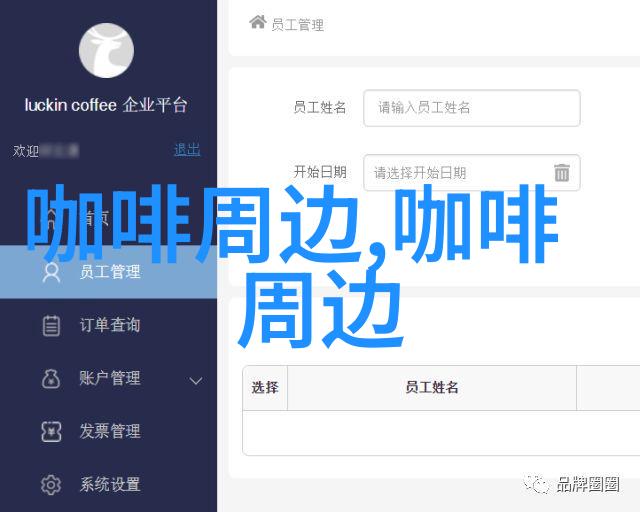Image resolution: width=640 pixels, height=512 pixels.
Task: Open the 请选择开始日期 date picker field
Action: [471, 172]
